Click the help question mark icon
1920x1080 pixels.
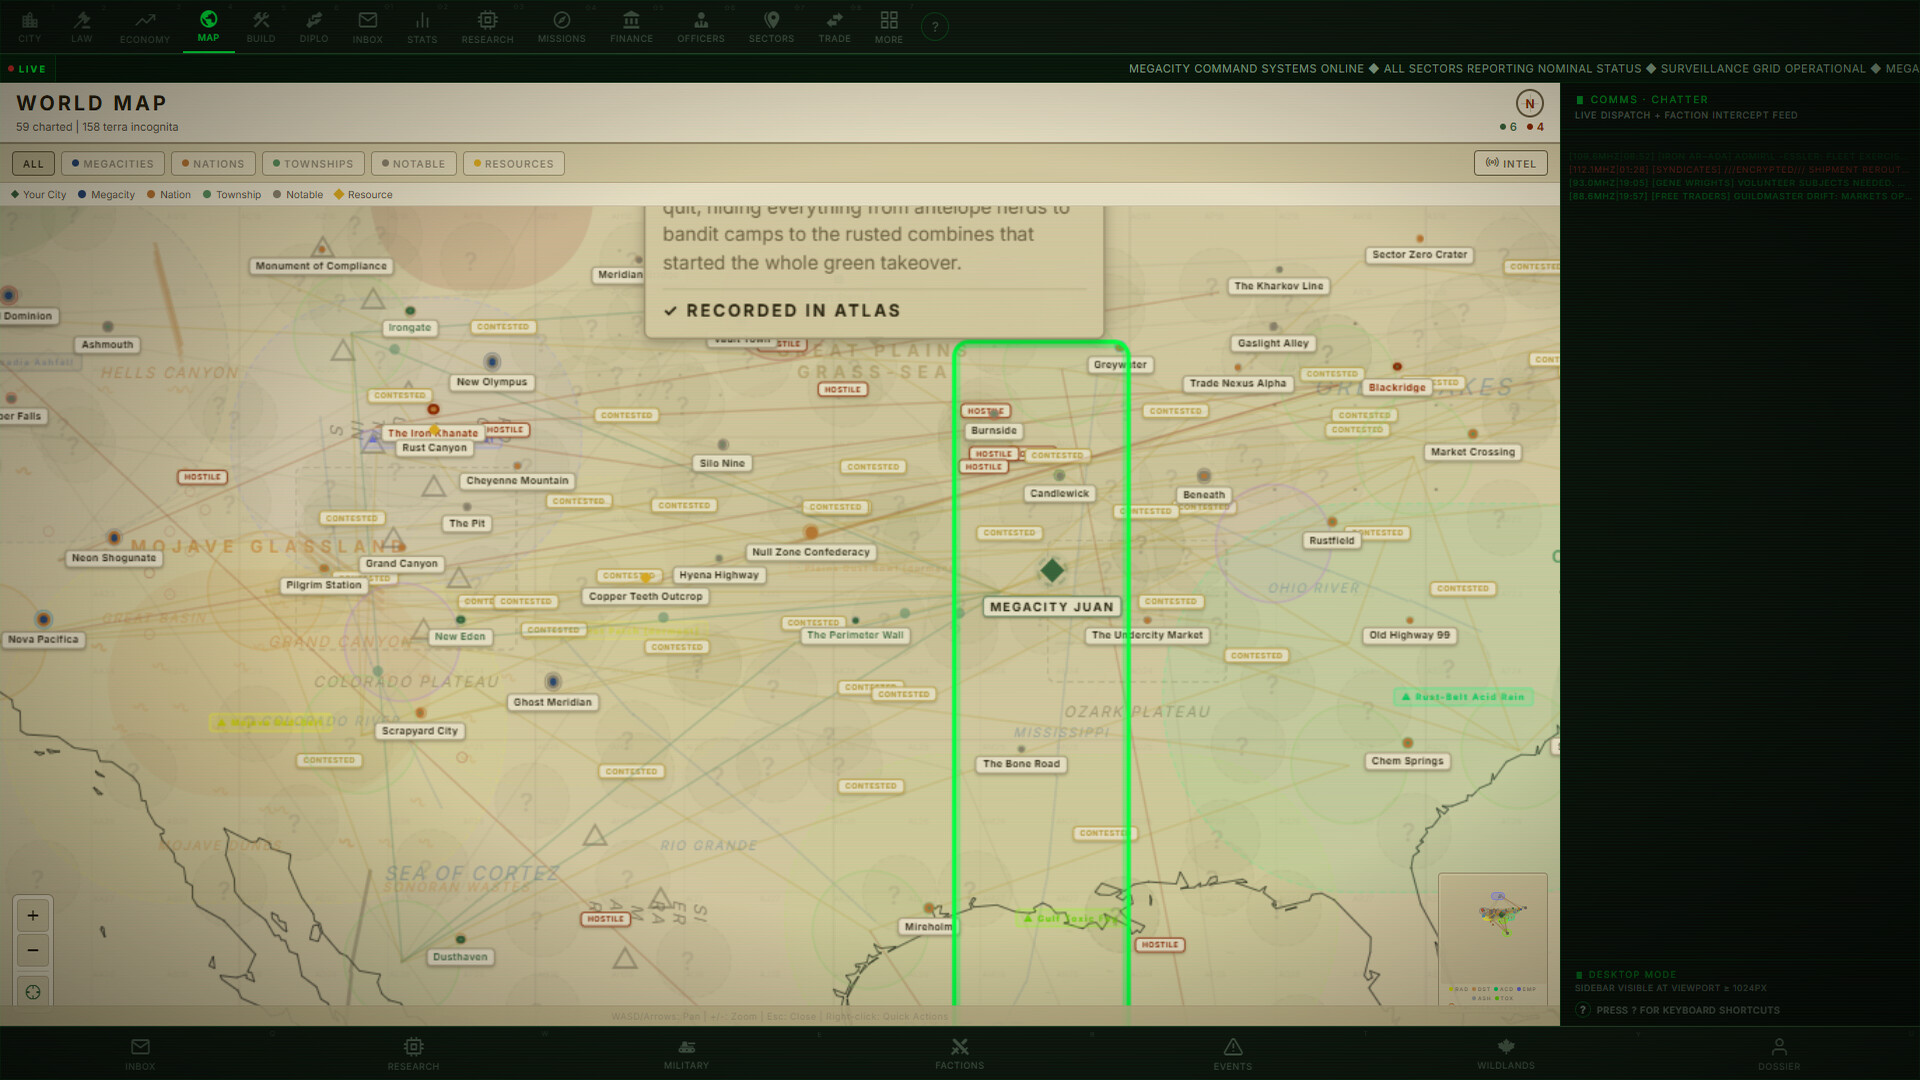(x=935, y=27)
